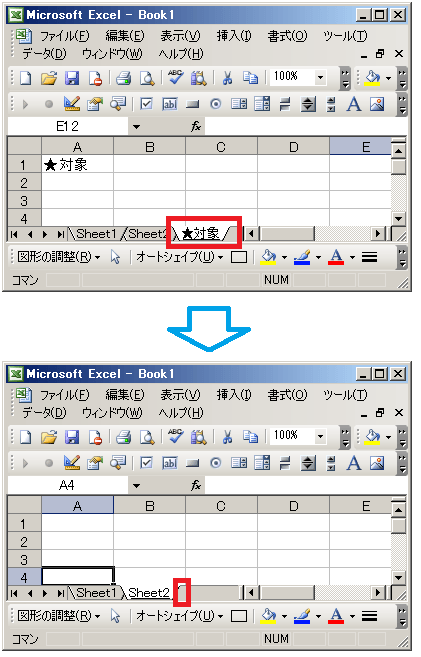Open the 挿入(I) menu in upper window
Image resolution: width=421 pixels, height=657 pixels.
point(234,36)
